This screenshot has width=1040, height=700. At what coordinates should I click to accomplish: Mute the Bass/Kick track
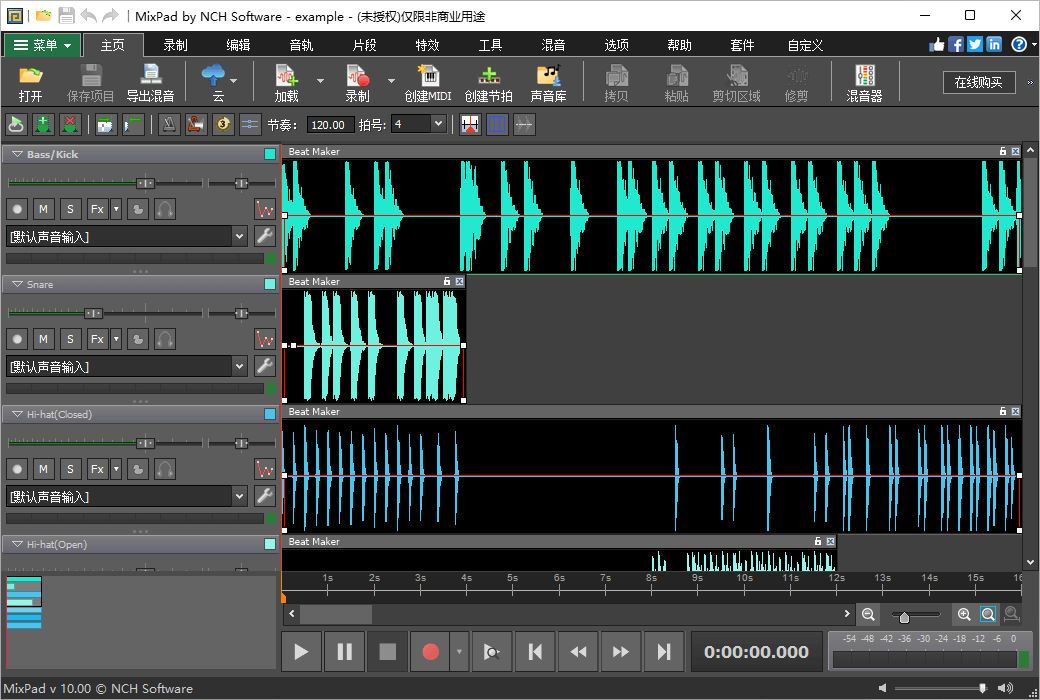(43, 209)
